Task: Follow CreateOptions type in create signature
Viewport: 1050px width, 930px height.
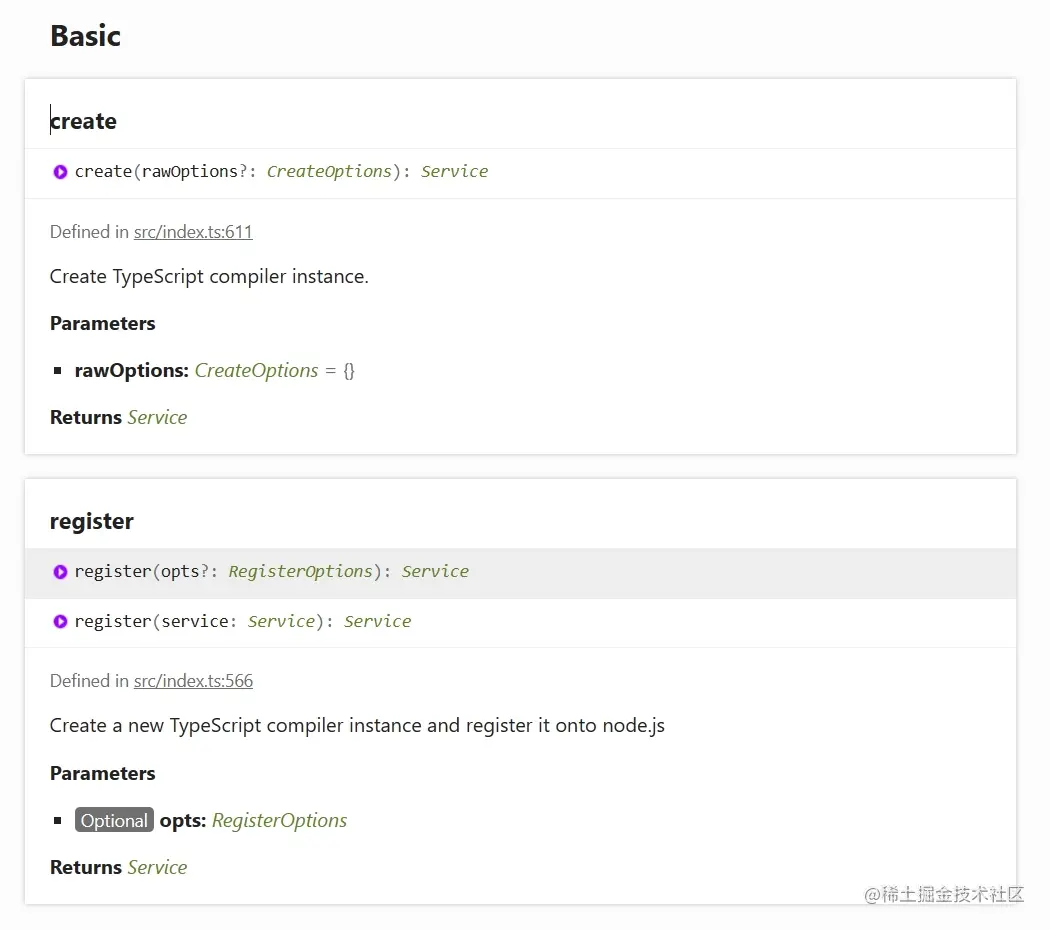Action: (x=329, y=171)
